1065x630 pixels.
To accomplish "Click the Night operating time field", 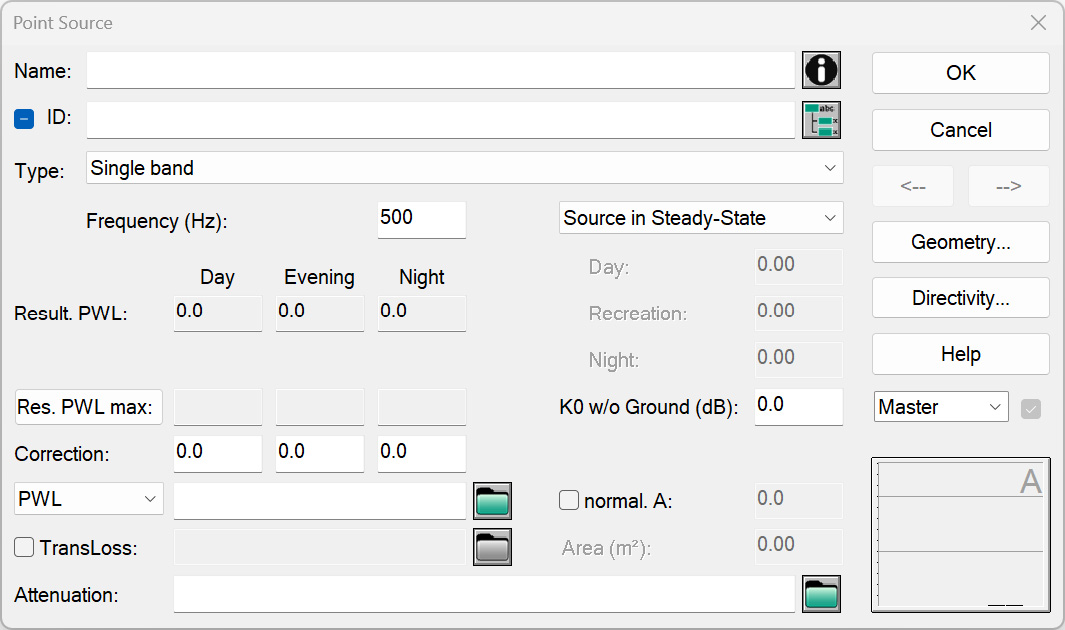I will tap(799, 359).
